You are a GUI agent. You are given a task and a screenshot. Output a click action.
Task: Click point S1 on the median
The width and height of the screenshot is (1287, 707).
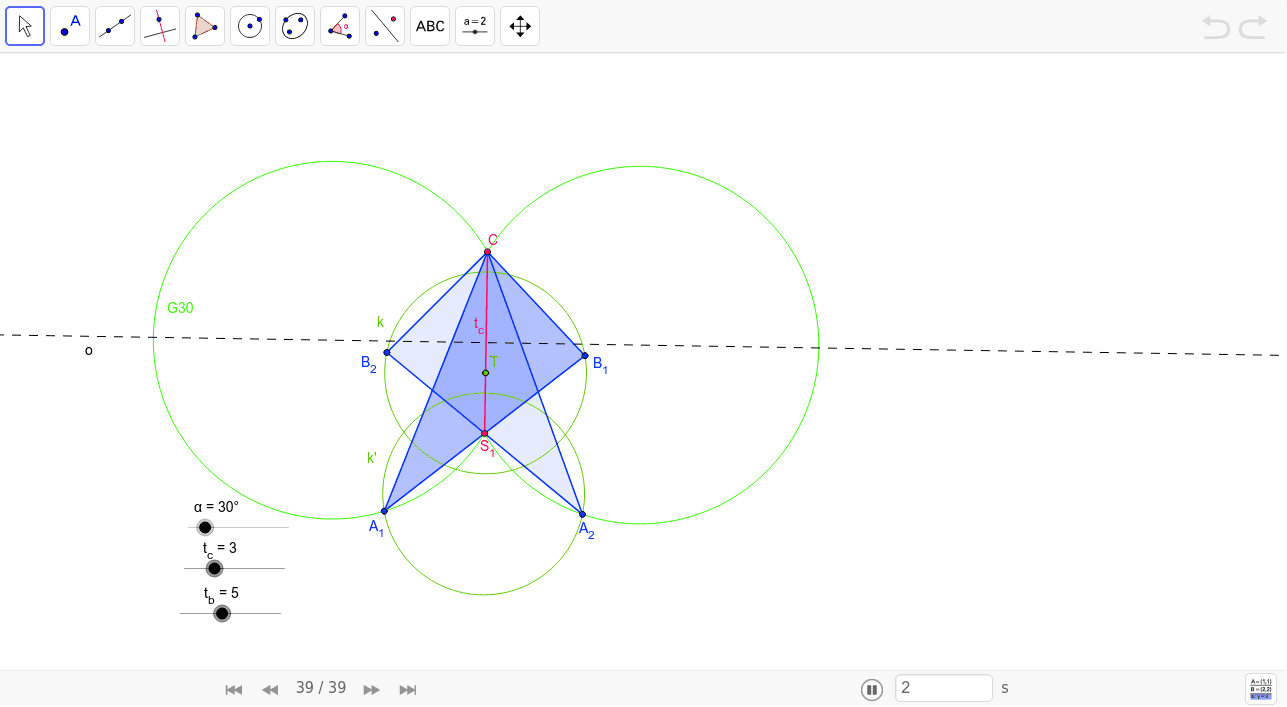pyautogui.click(x=484, y=434)
